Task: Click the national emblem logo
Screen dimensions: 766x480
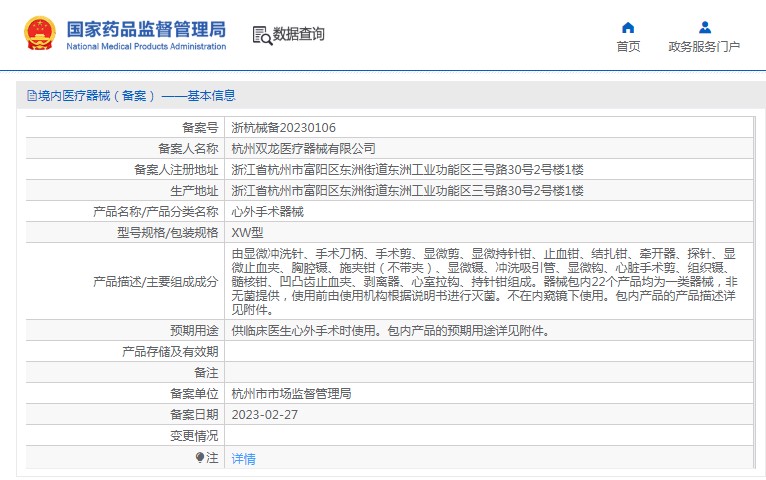Action: [40, 33]
